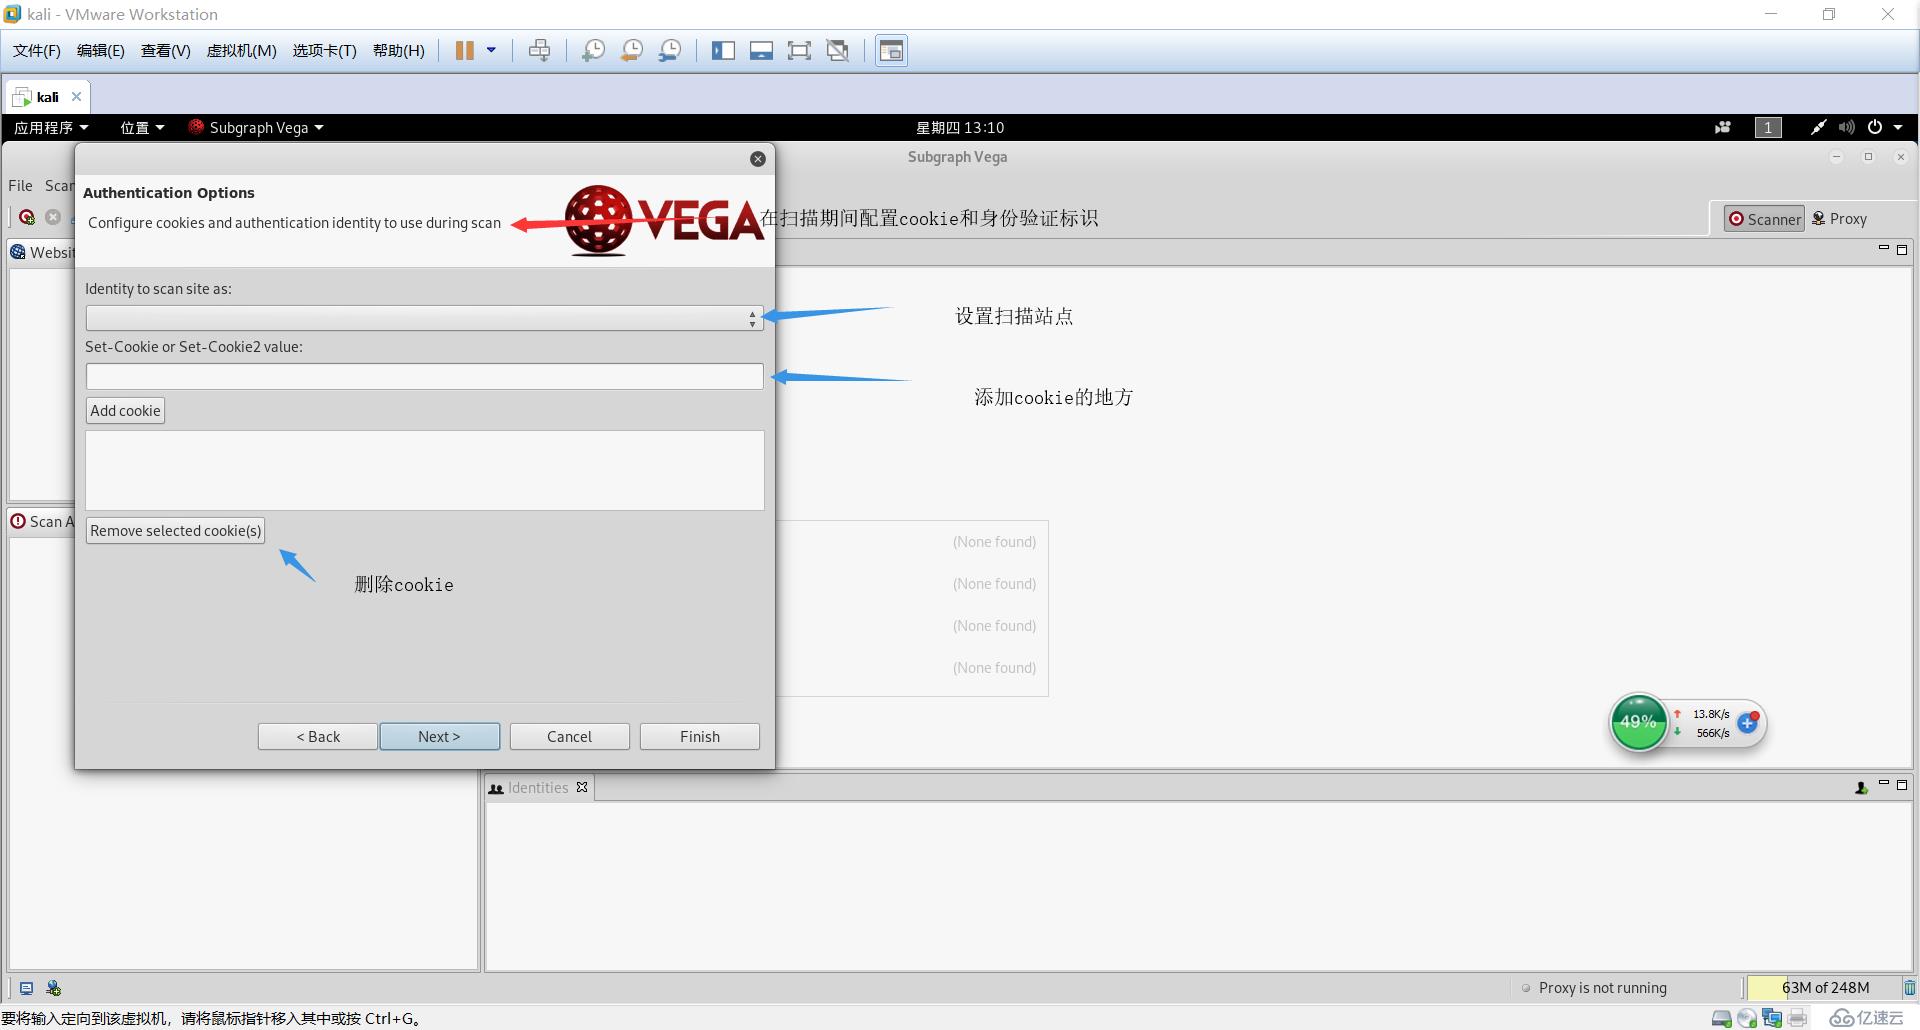1920x1030 pixels.
Task: Click the network connection icon in top bar
Action: coord(1818,128)
